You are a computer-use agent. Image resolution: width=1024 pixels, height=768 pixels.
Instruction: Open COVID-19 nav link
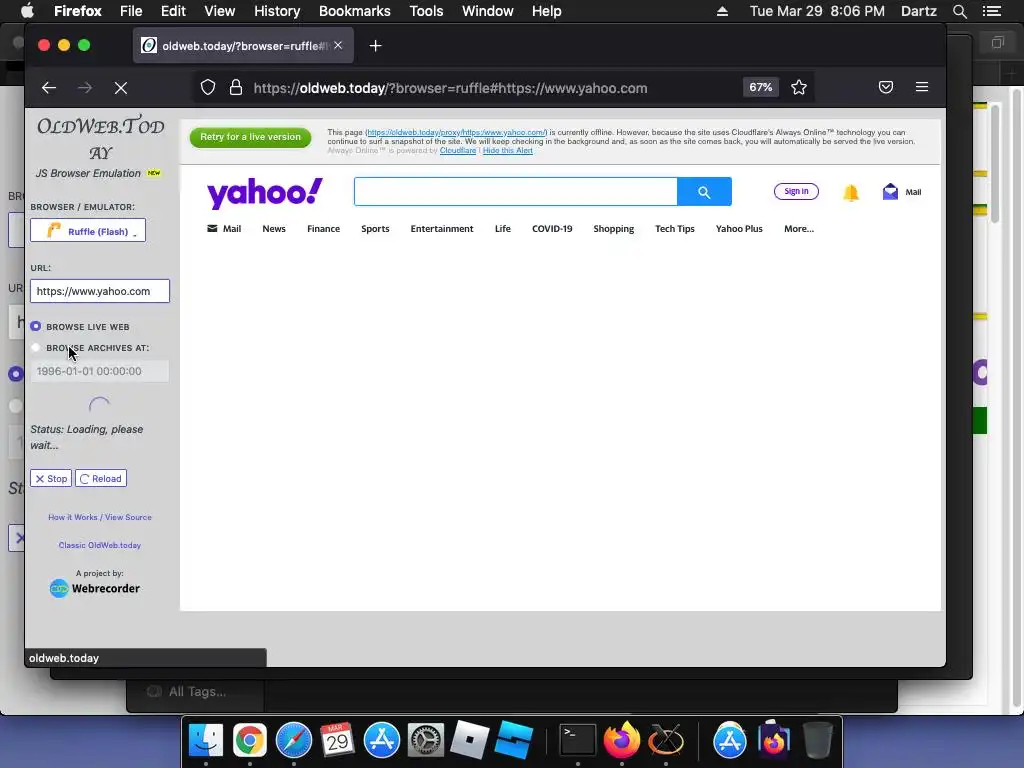coord(552,229)
